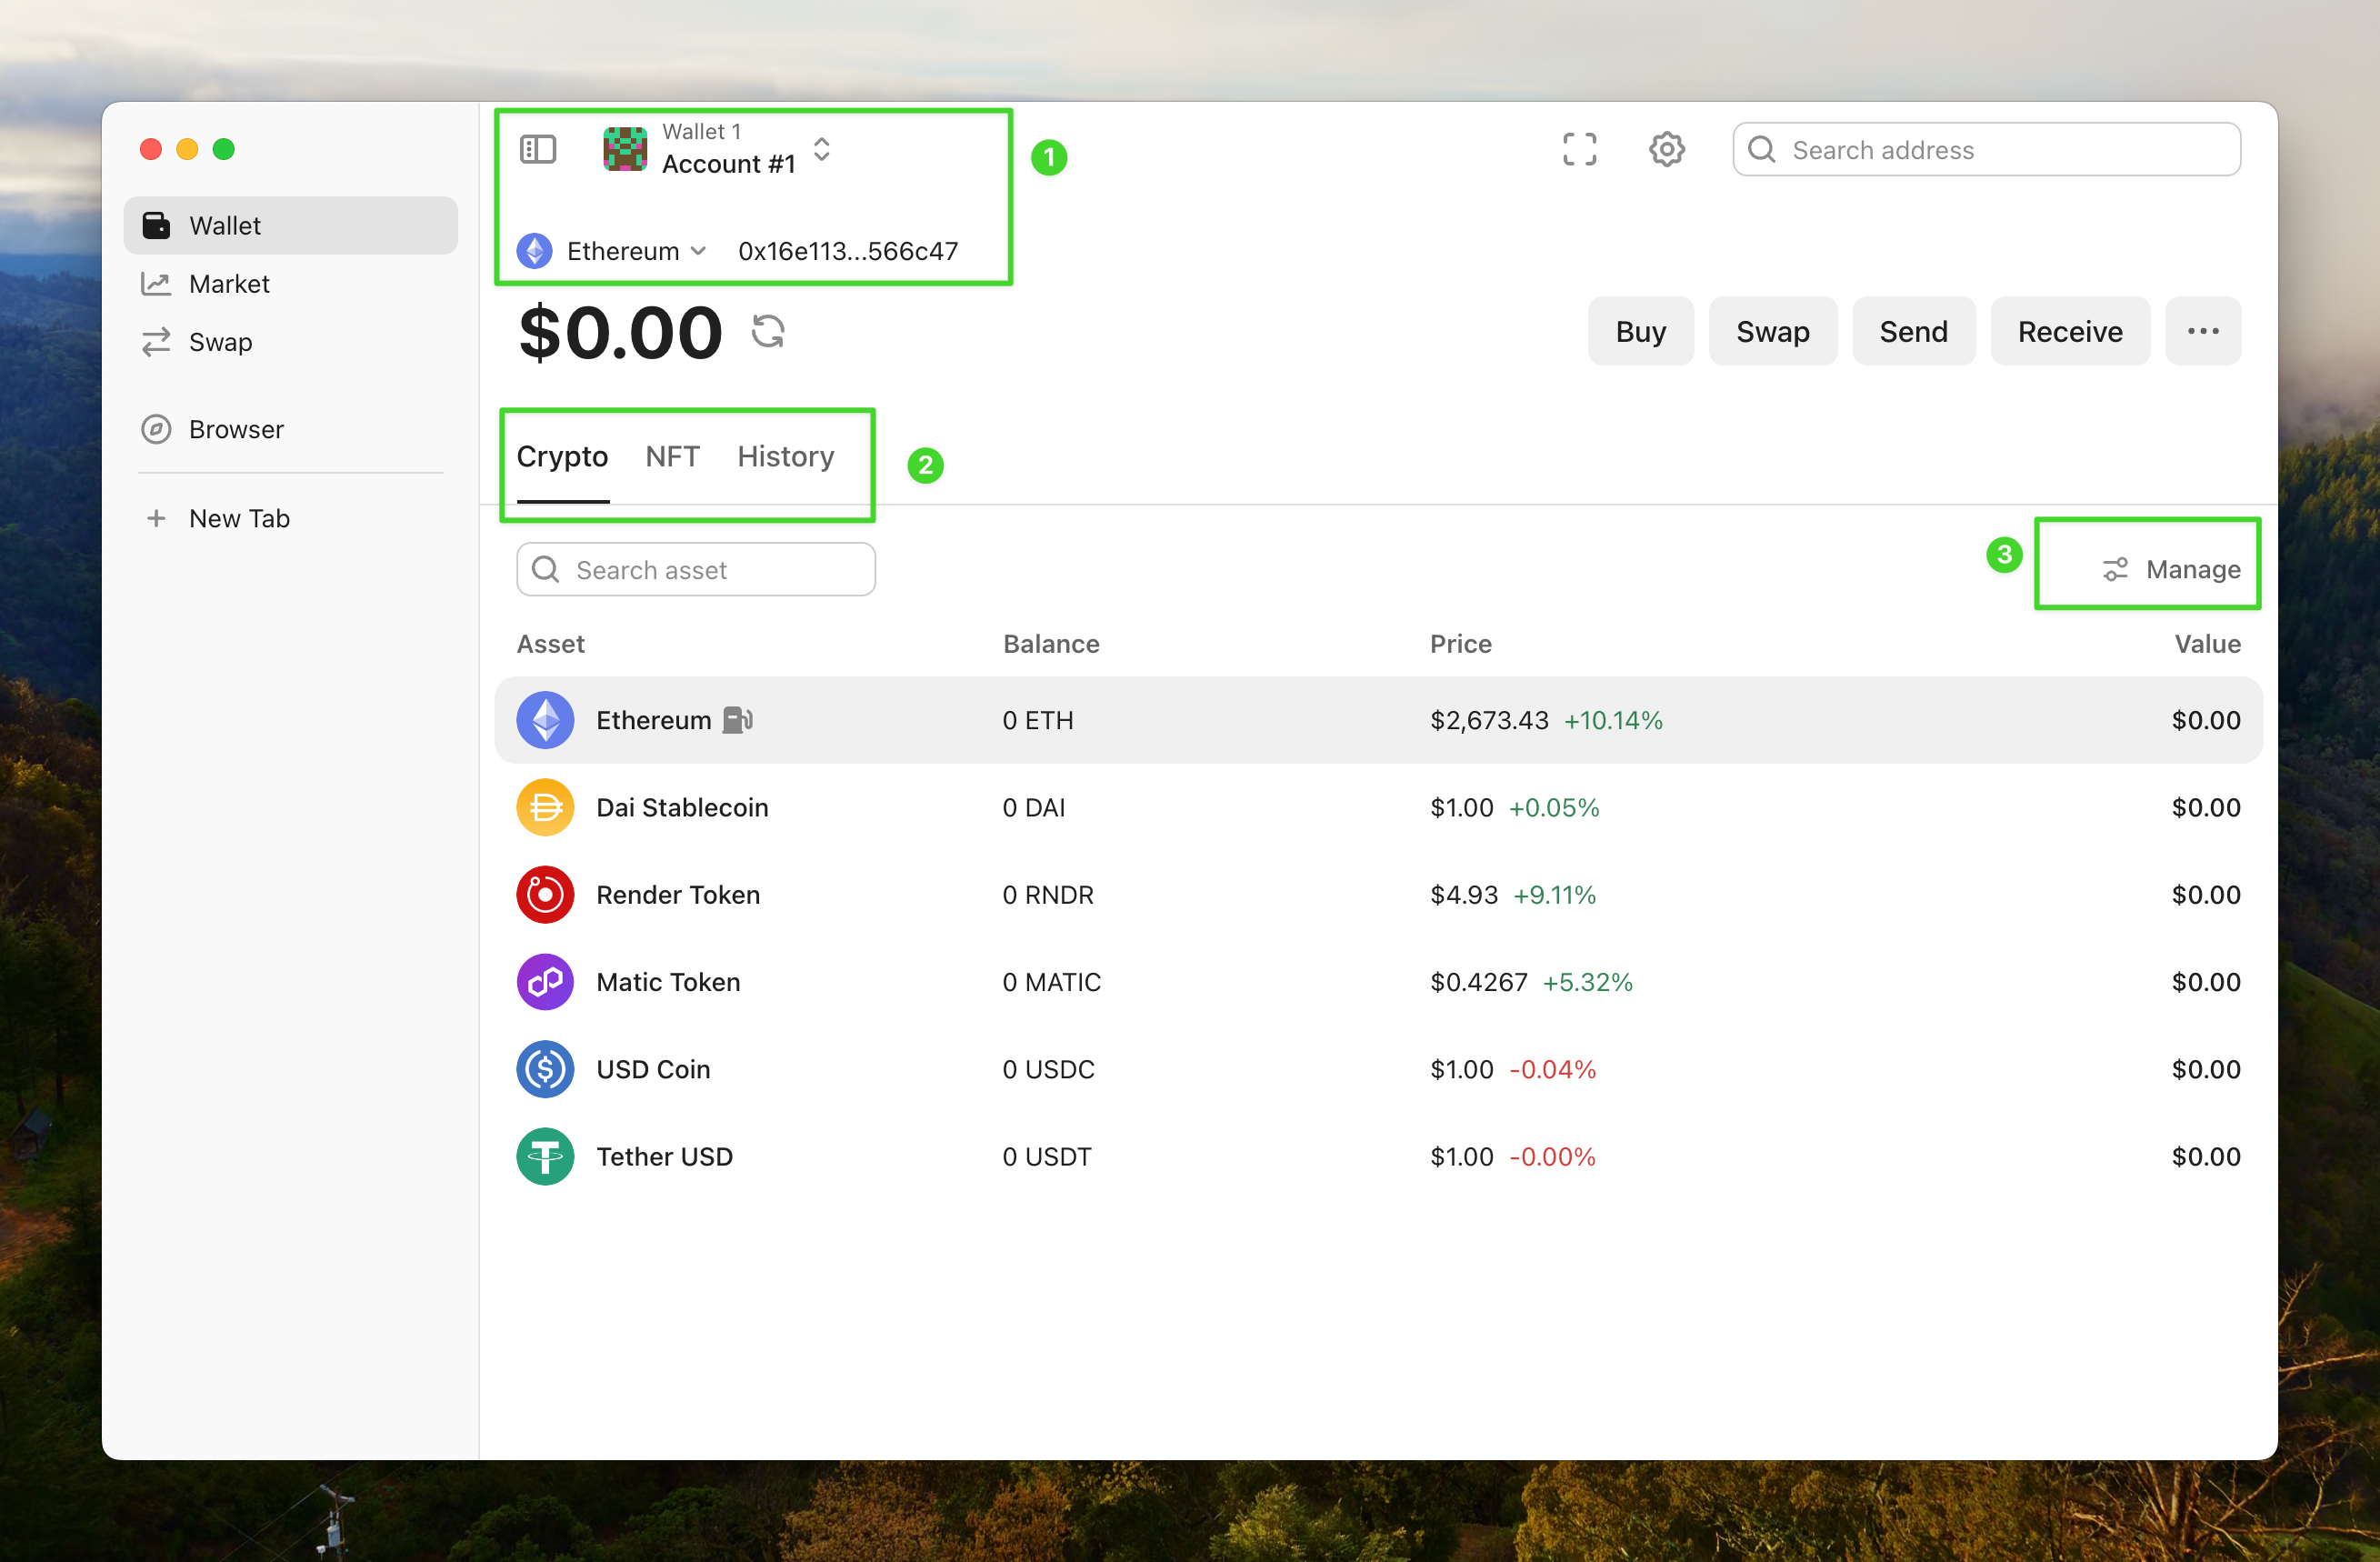Click the Render Token logo
Viewport: 2380px width, 1562px height.
[x=545, y=895]
